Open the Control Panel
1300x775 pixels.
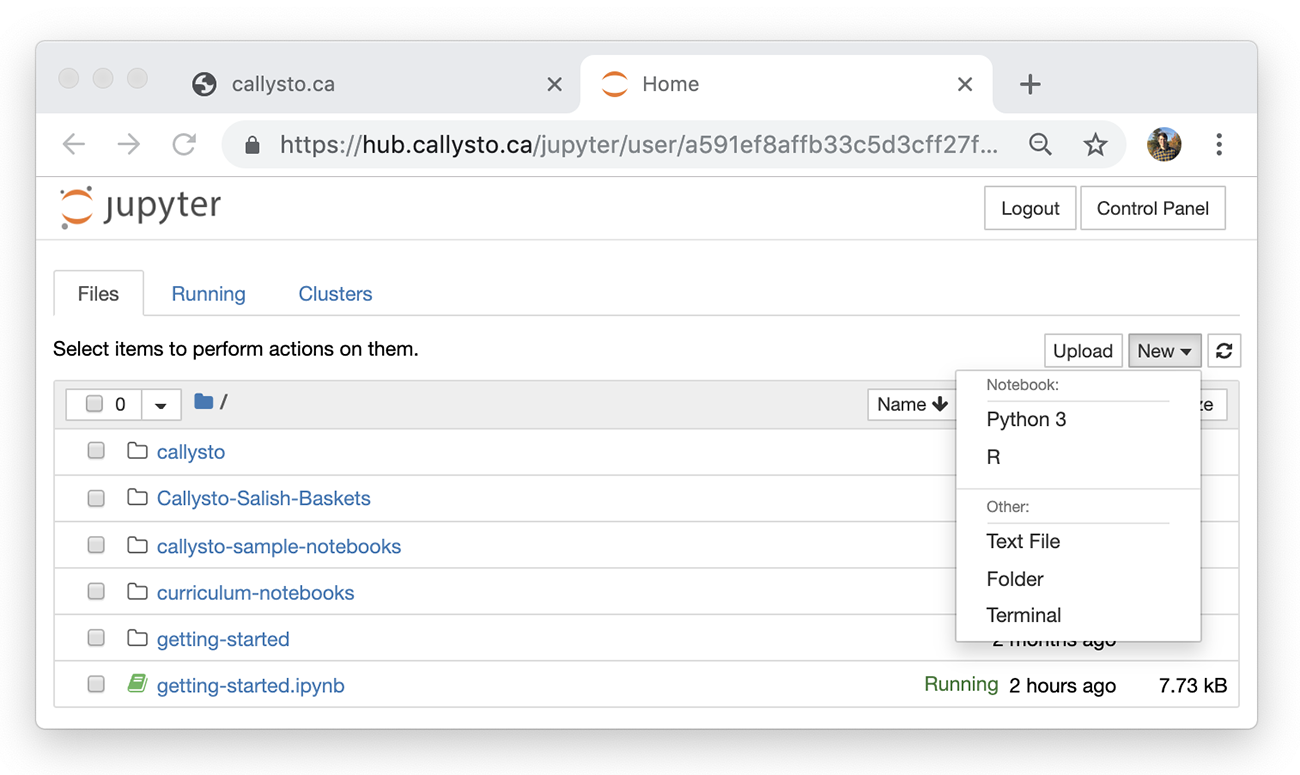pos(1153,208)
